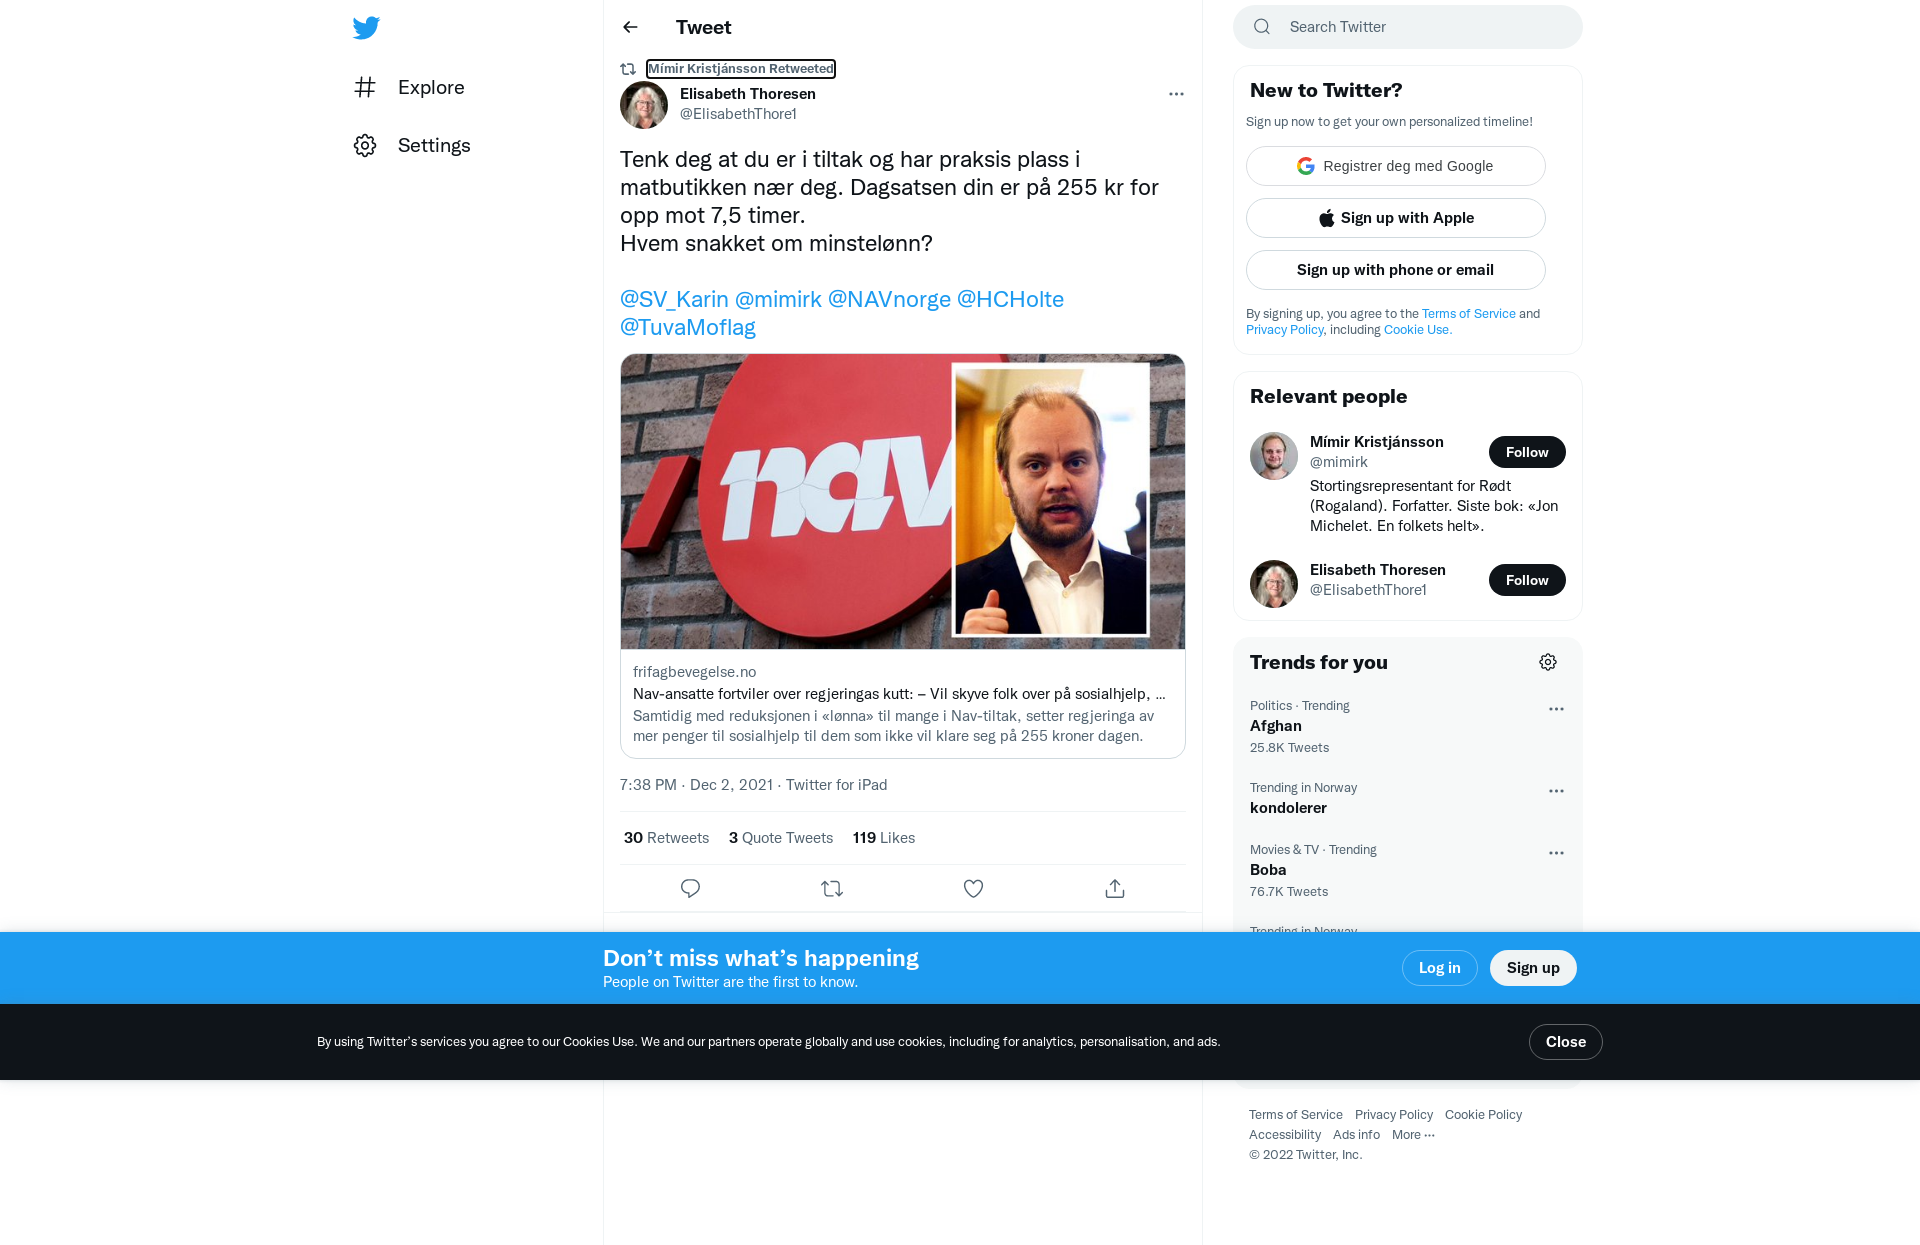Retweet using the retweet arrows icon
1920x1245 pixels.
click(x=832, y=888)
